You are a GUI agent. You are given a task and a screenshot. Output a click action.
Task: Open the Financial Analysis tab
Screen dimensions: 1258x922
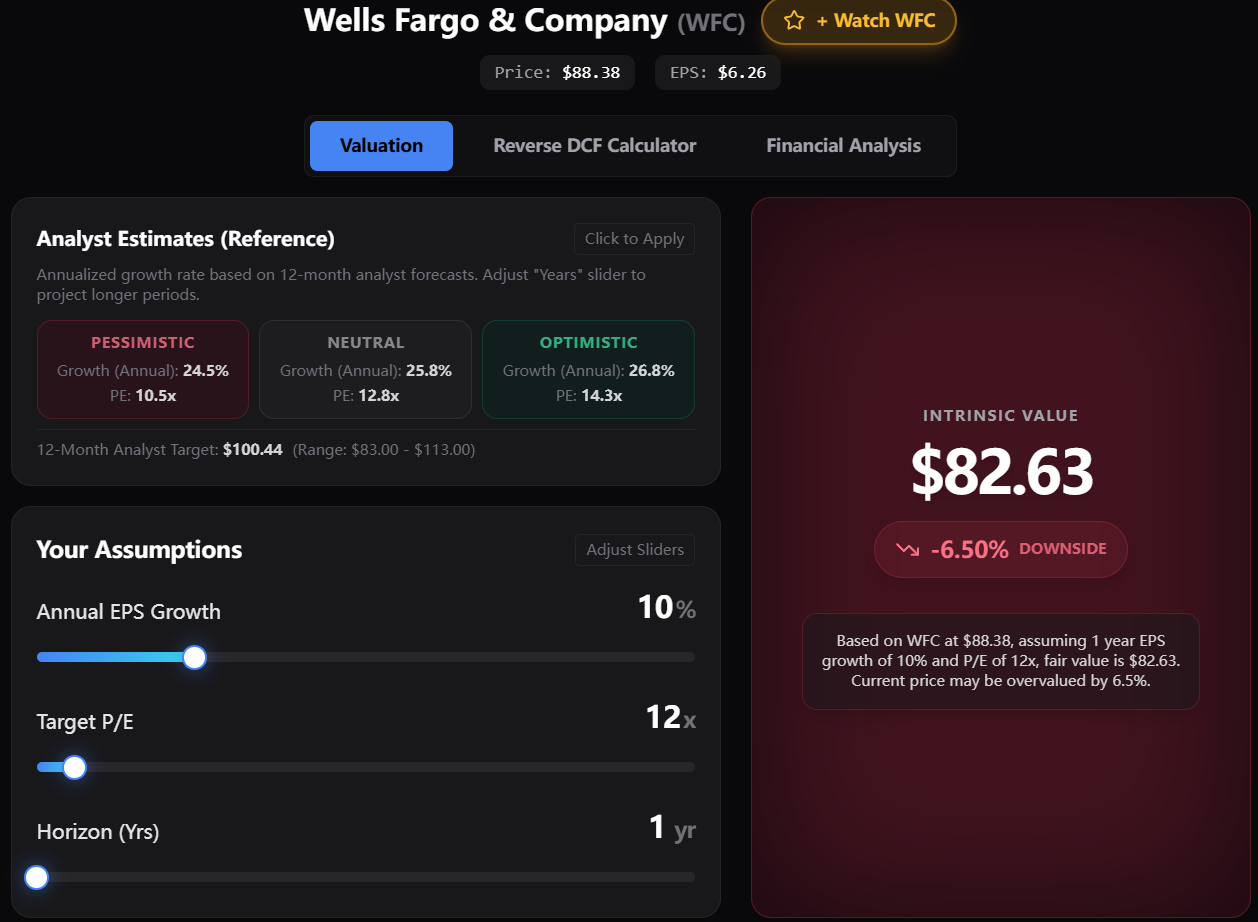[x=844, y=146]
